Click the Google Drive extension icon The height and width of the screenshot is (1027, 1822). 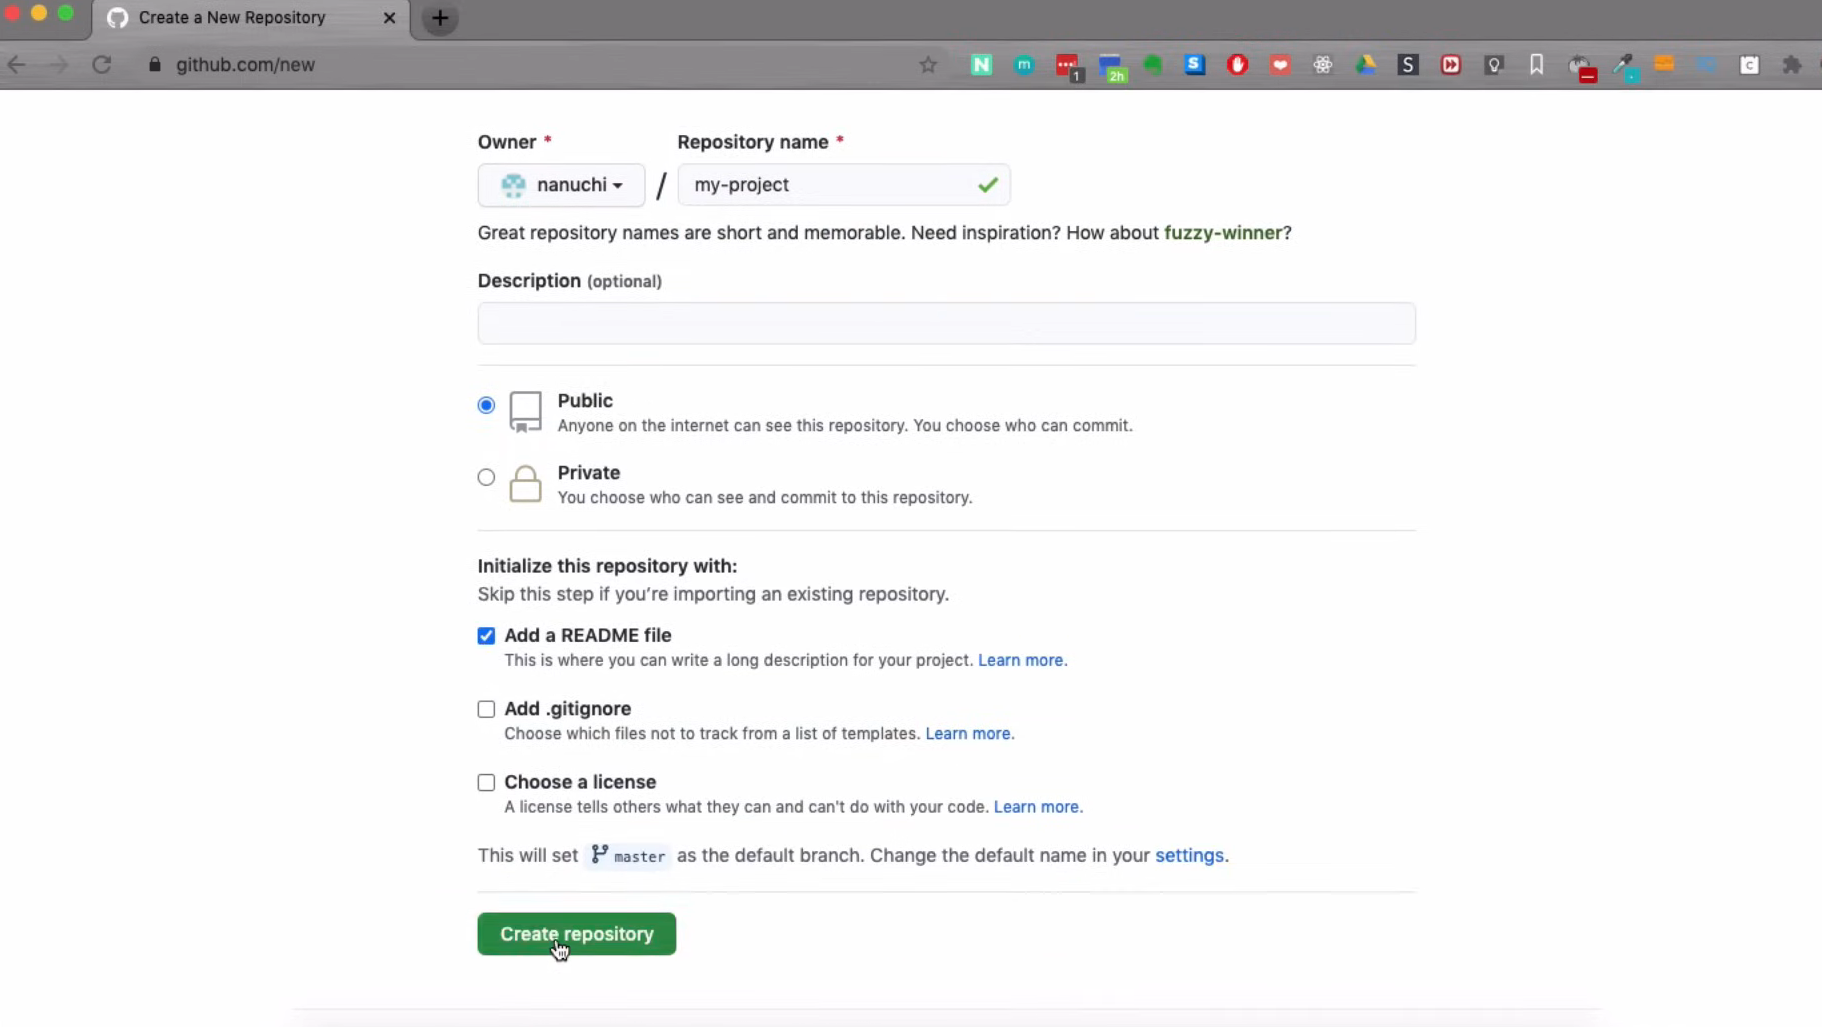[x=1365, y=65]
